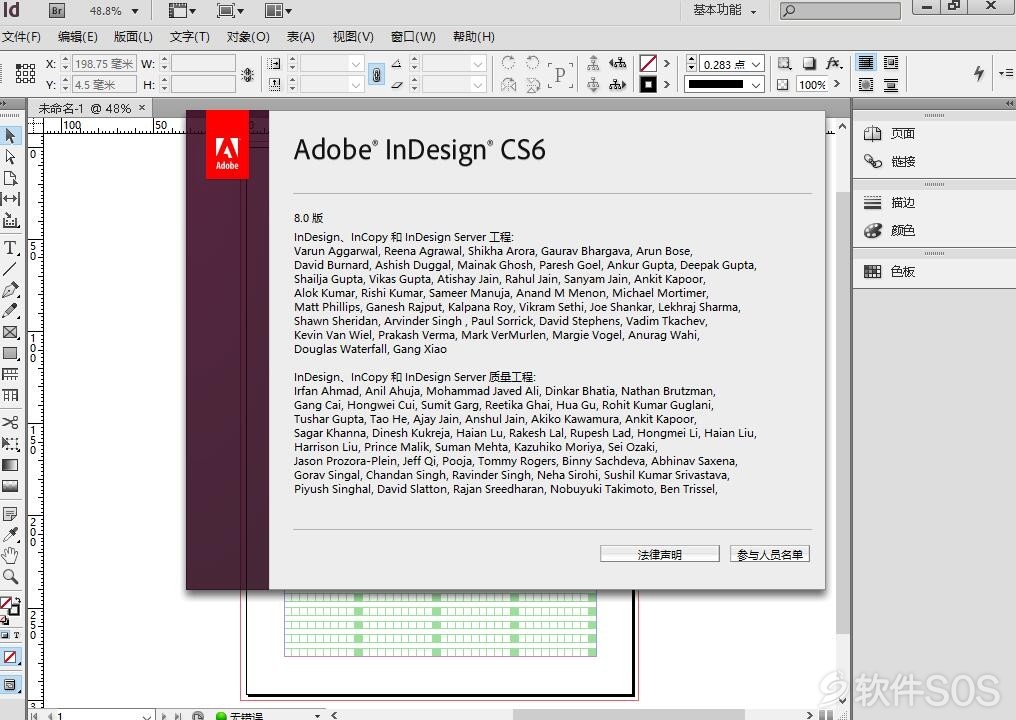Open 版面(L) menu
The width and height of the screenshot is (1016, 720).
coord(133,37)
